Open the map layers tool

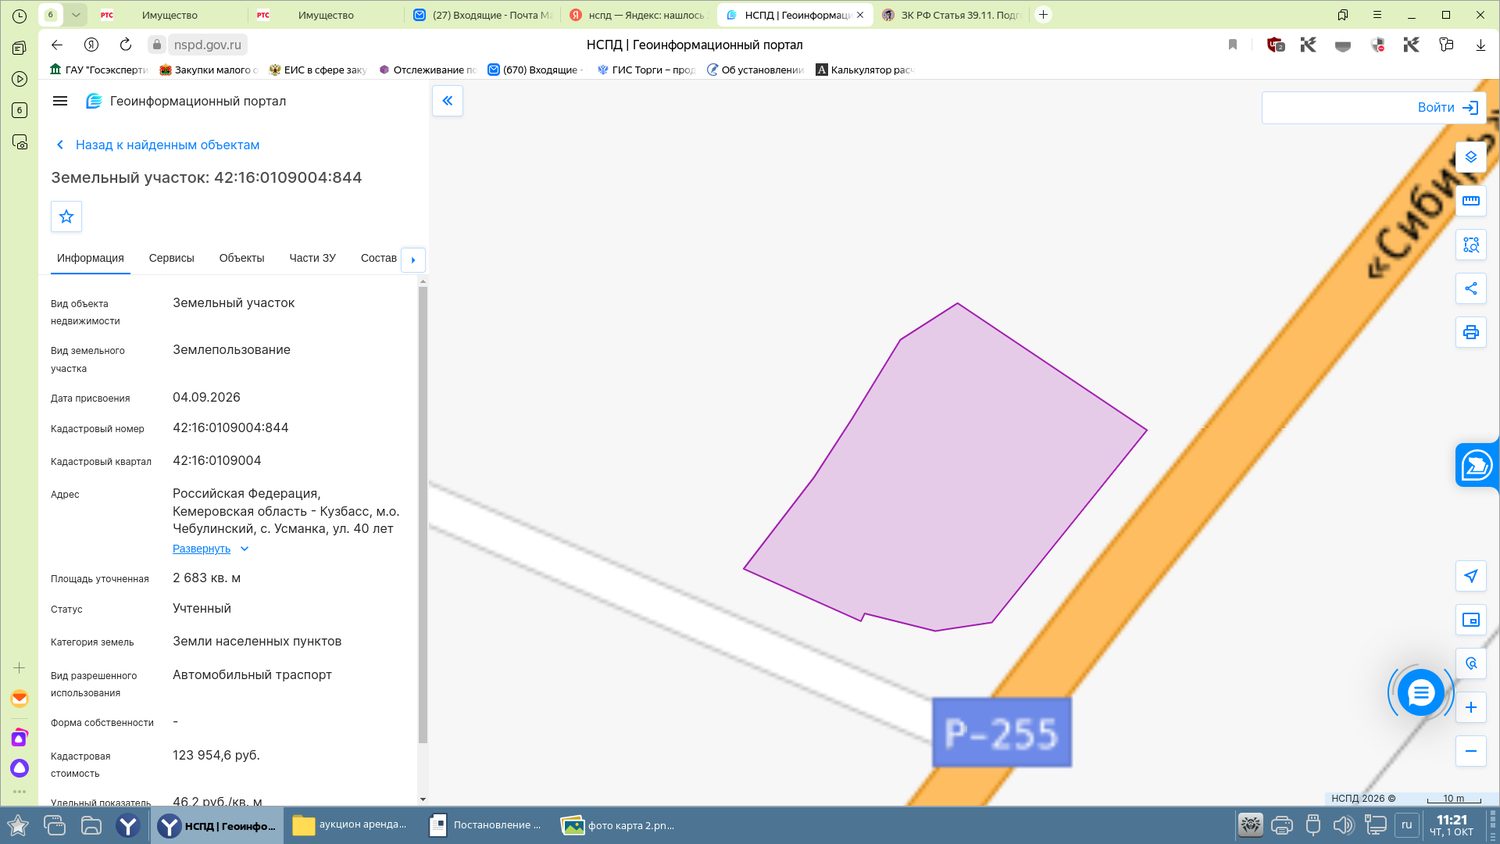tap(1471, 157)
